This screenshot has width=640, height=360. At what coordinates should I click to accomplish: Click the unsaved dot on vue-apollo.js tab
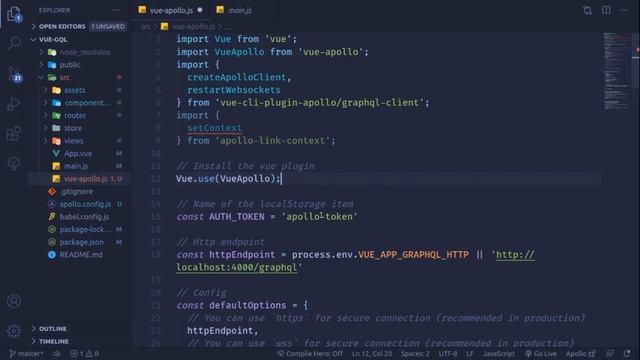[200, 10]
